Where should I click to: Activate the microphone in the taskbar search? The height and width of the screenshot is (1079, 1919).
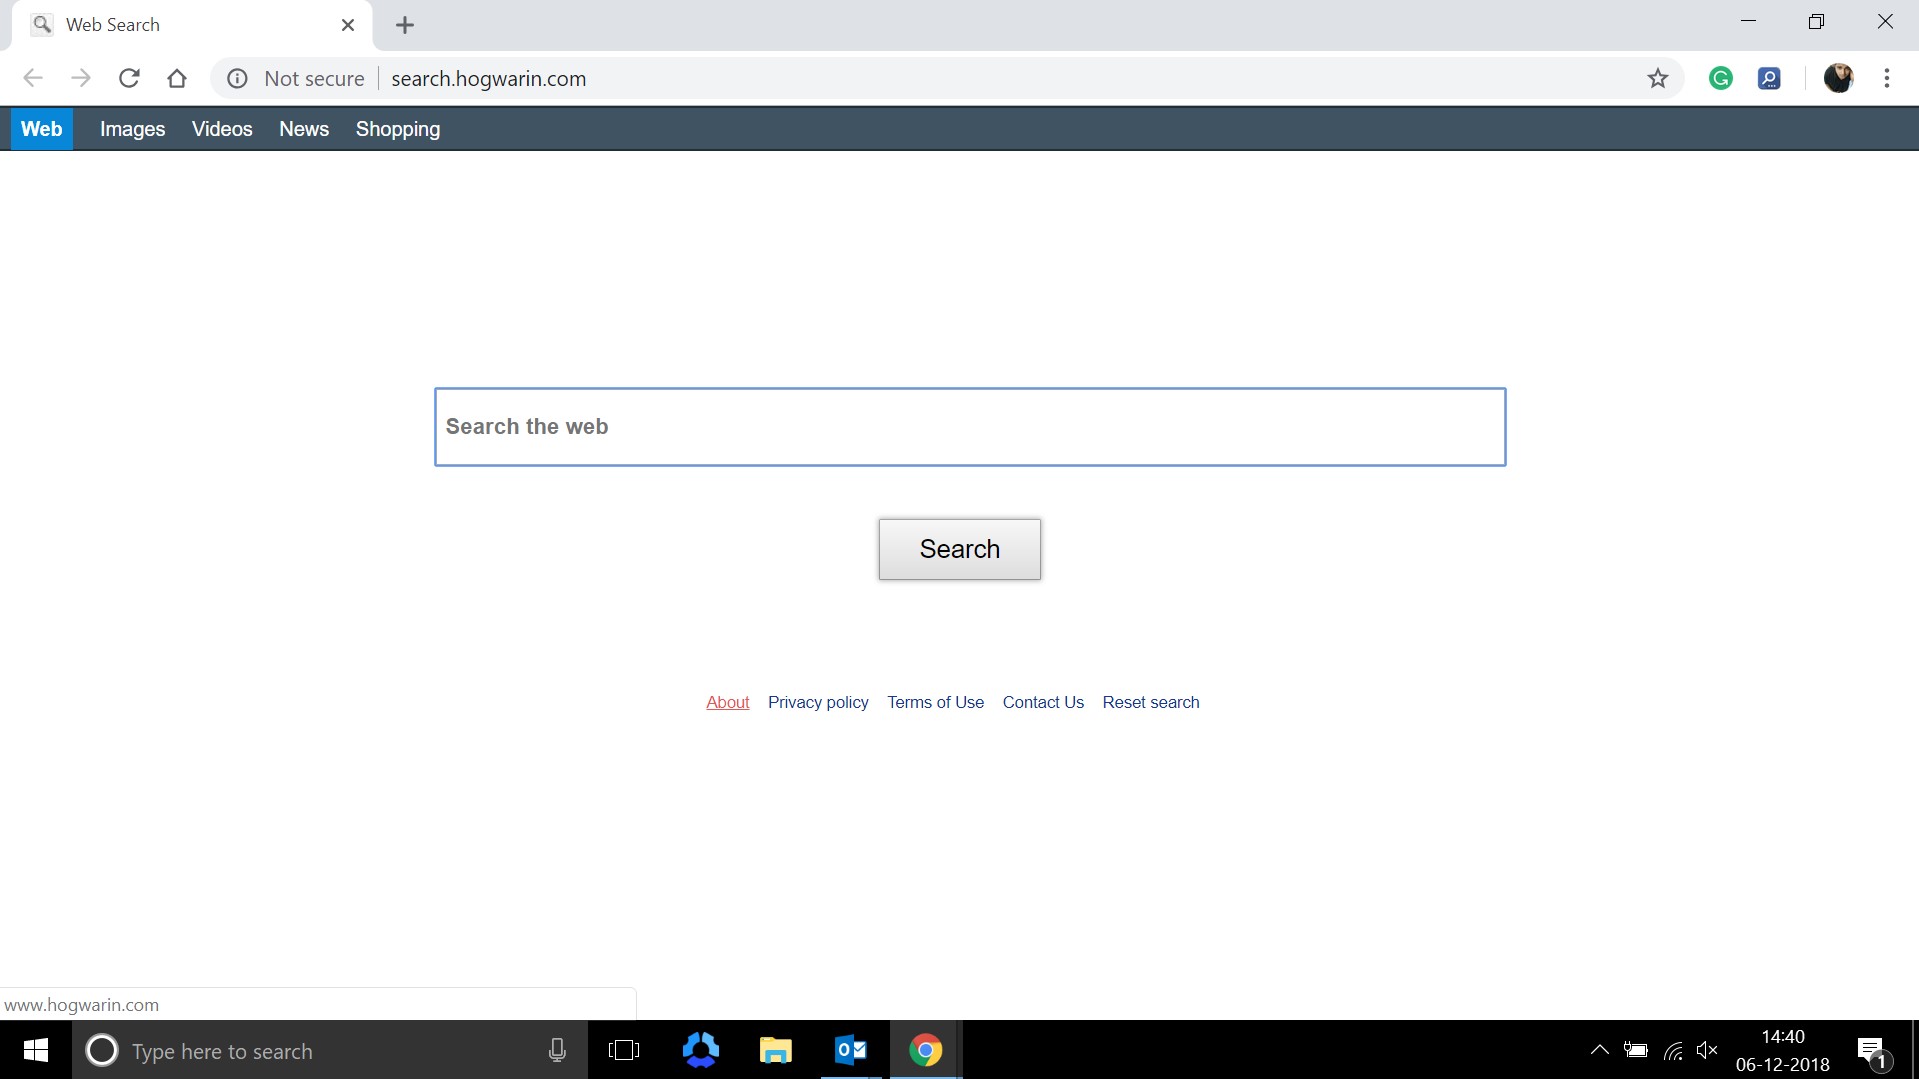coord(556,1050)
